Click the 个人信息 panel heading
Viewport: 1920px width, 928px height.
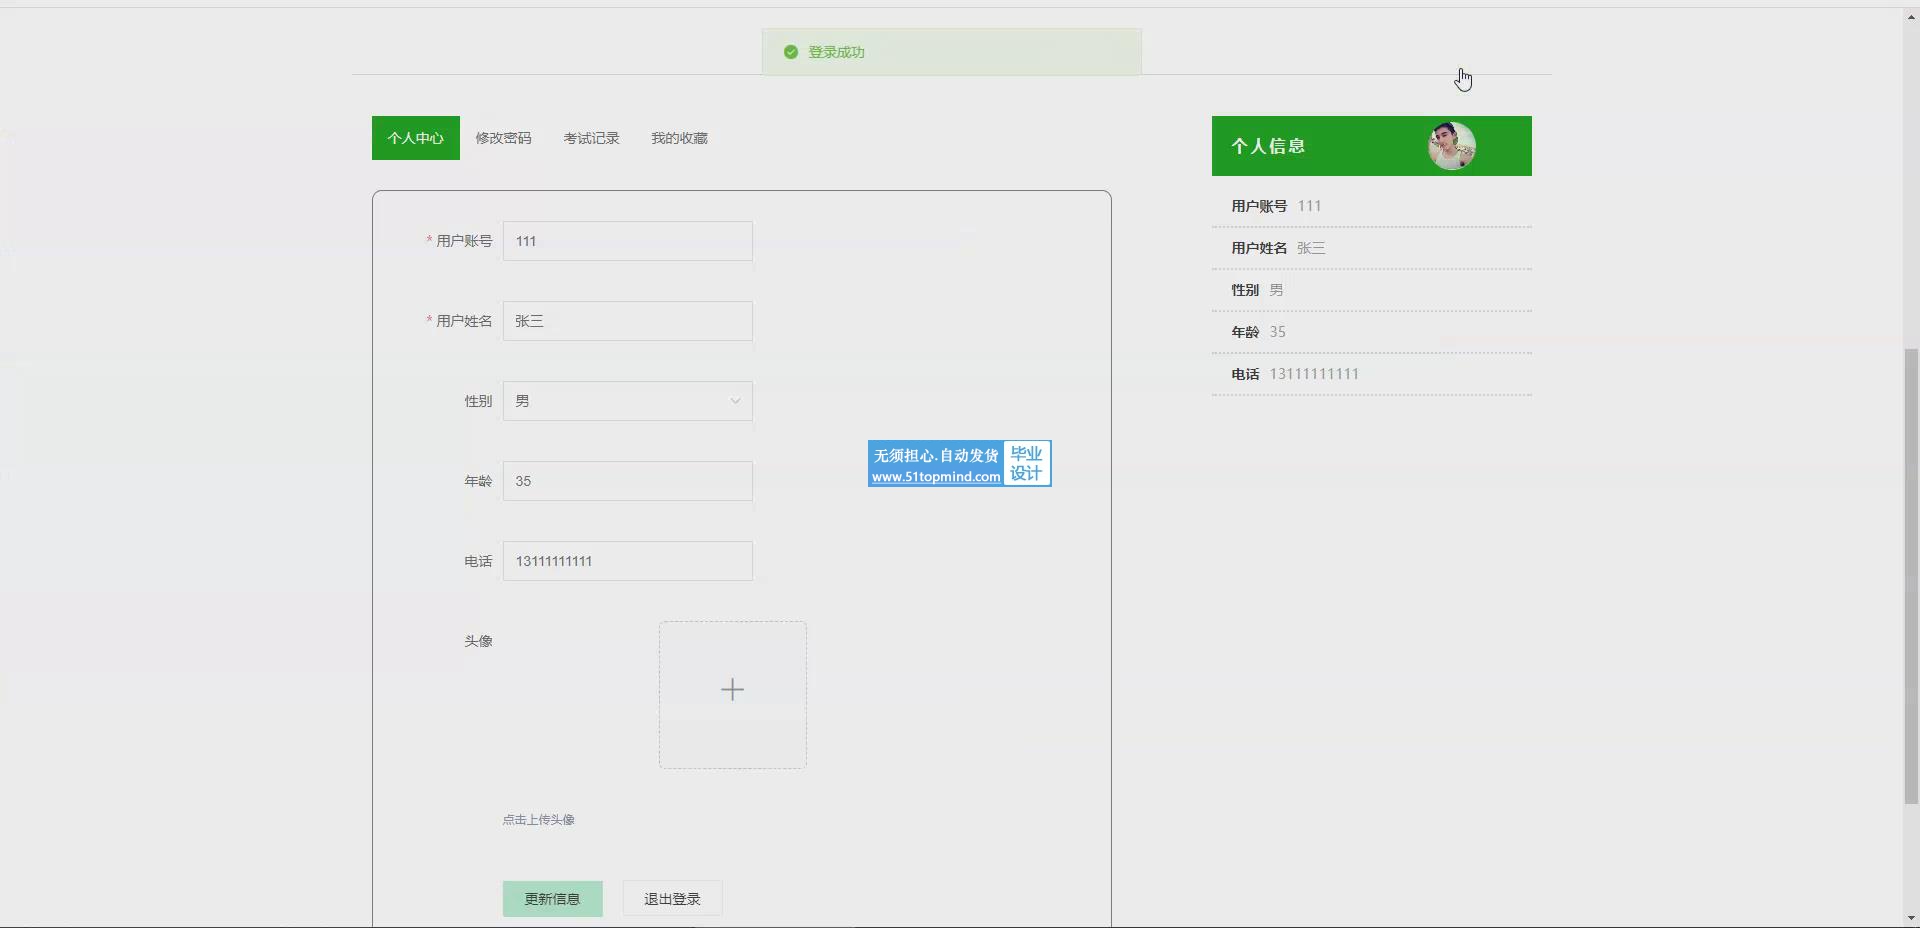1268,146
